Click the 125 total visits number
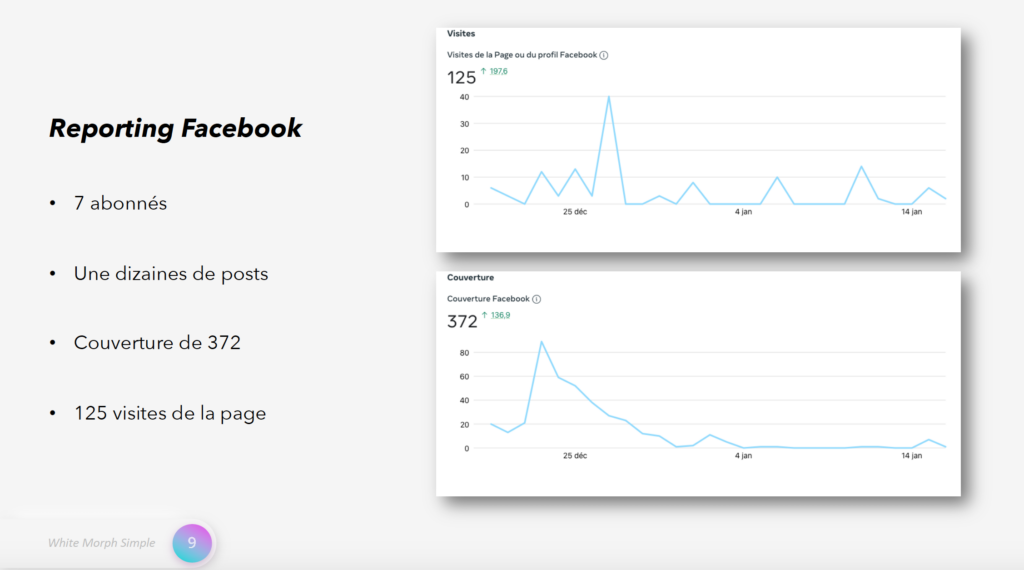 pyautogui.click(x=461, y=77)
